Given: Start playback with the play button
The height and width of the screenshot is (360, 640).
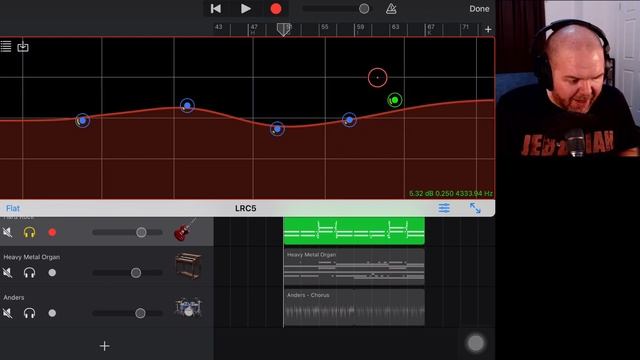Looking at the screenshot, I should point(245,9).
